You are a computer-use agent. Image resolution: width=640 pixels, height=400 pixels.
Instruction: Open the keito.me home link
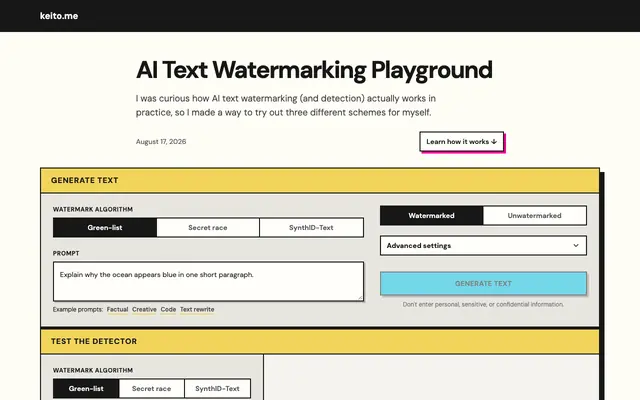pos(59,16)
